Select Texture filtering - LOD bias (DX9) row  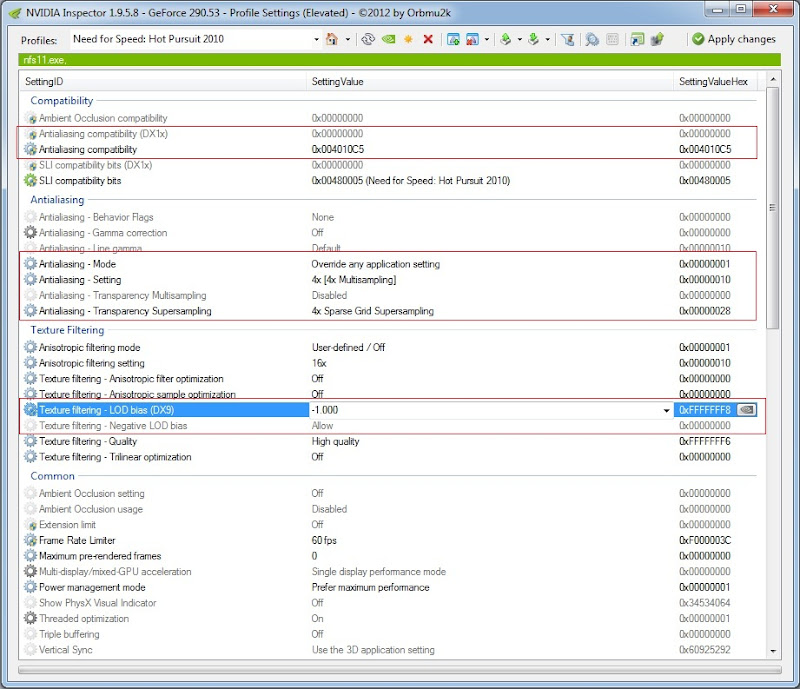coord(390,410)
